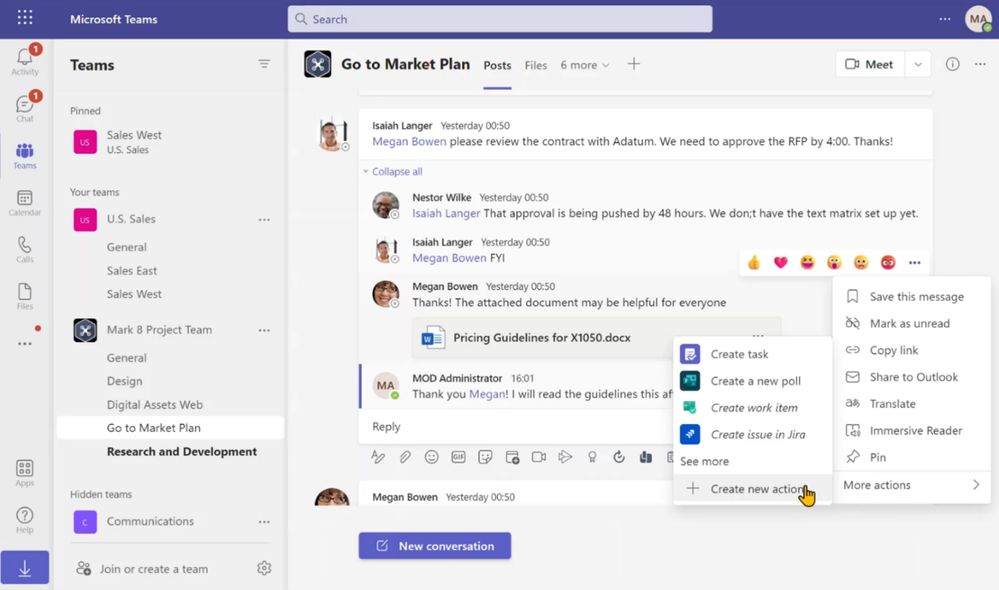
Task: Open Files in the left rail
Action: coord(25,296)
